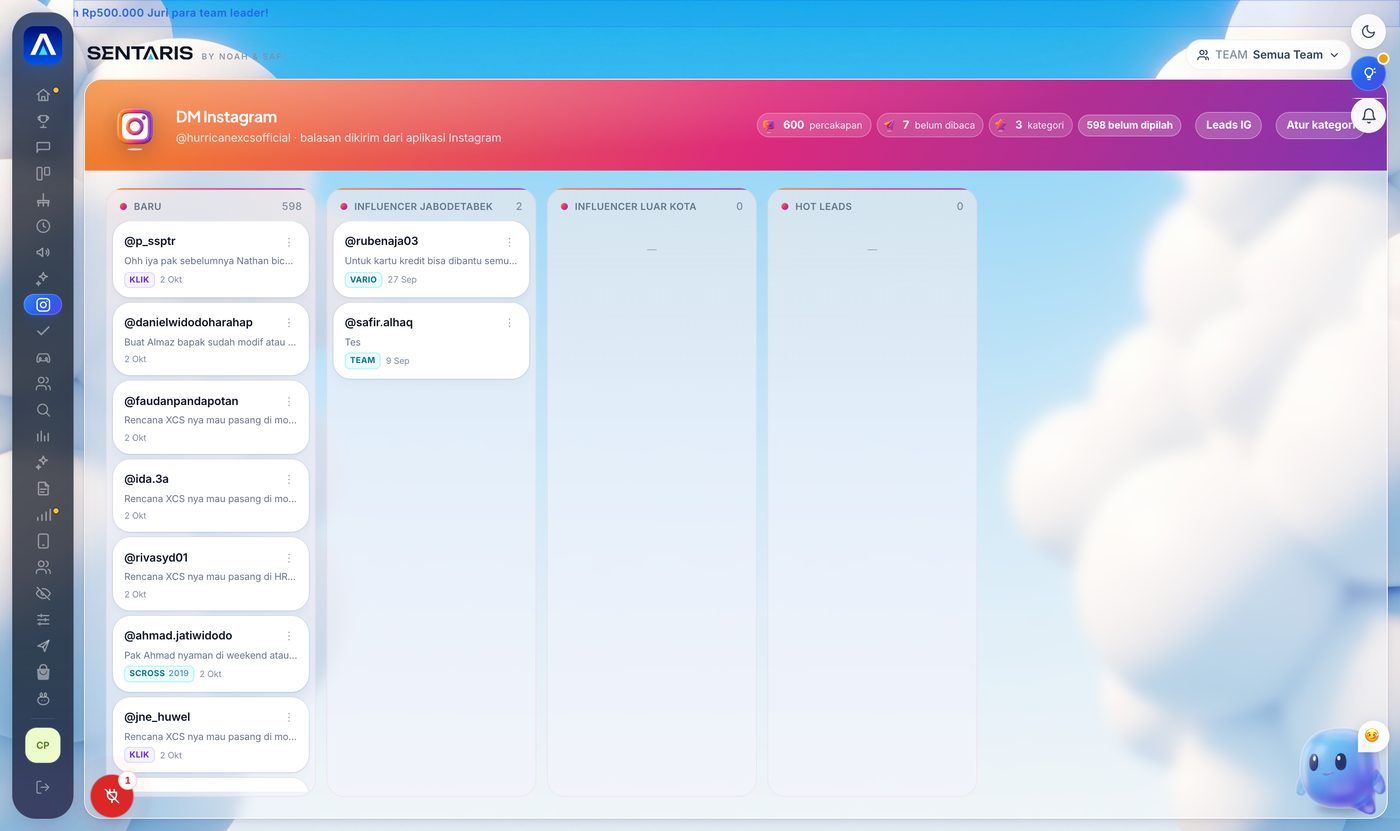Open the trophy leaderboard icon
The height and width of the screenshot is (831, 1400).
pyautogui.click(x=43, y=121)
